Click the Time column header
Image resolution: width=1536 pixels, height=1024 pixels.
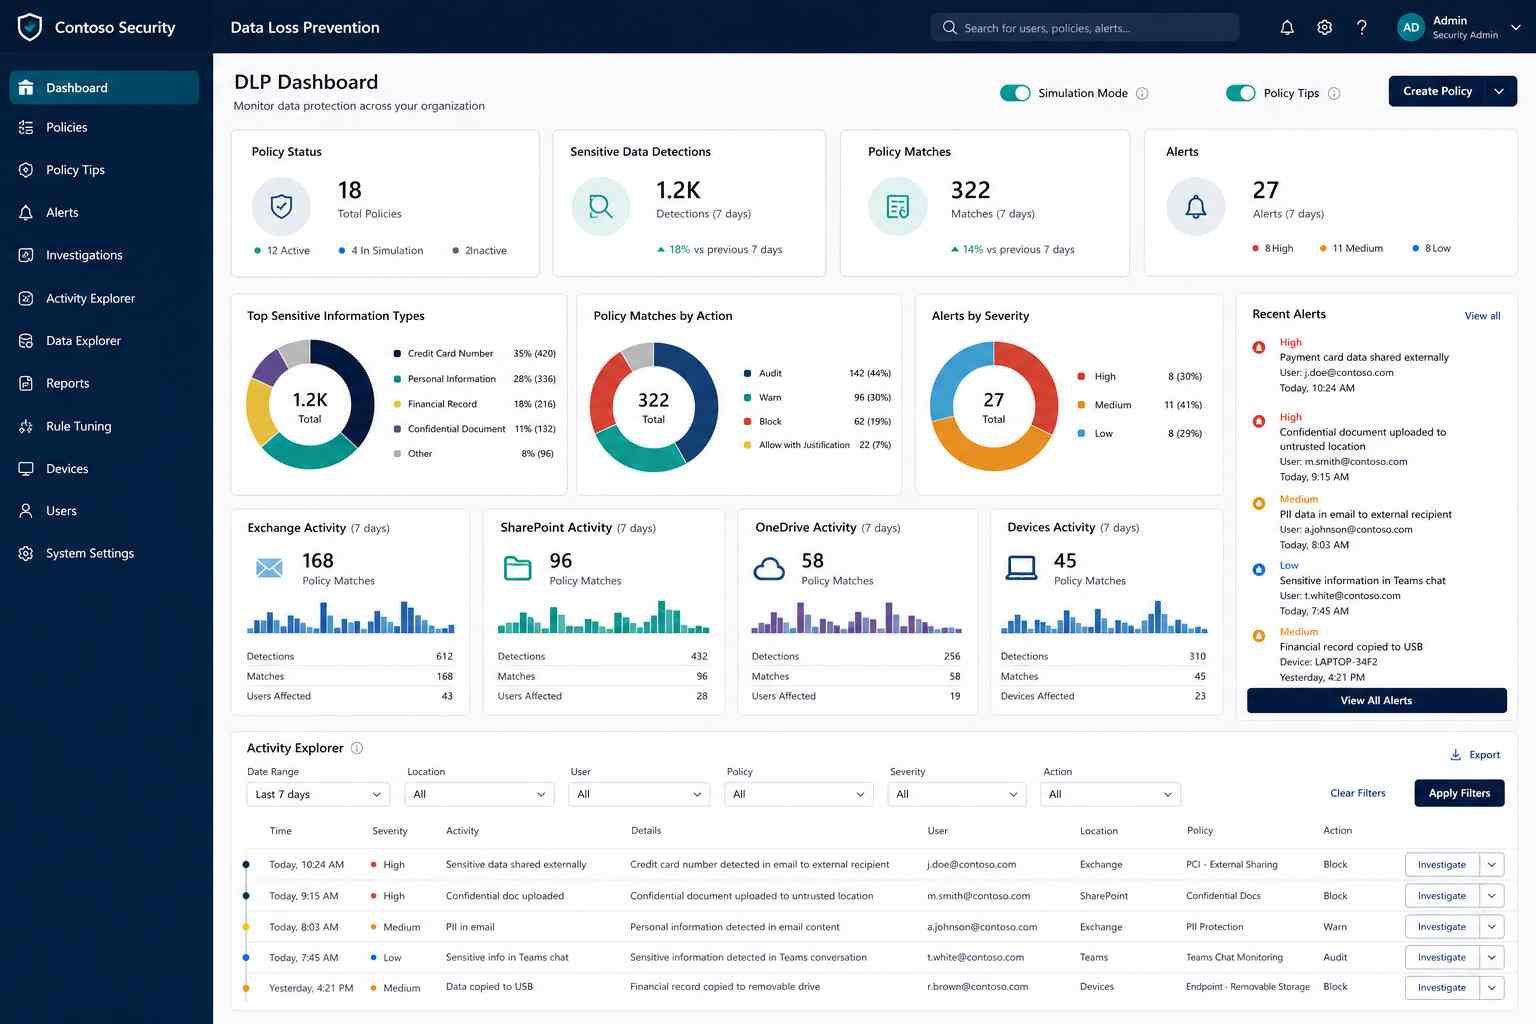coord(281,831)
